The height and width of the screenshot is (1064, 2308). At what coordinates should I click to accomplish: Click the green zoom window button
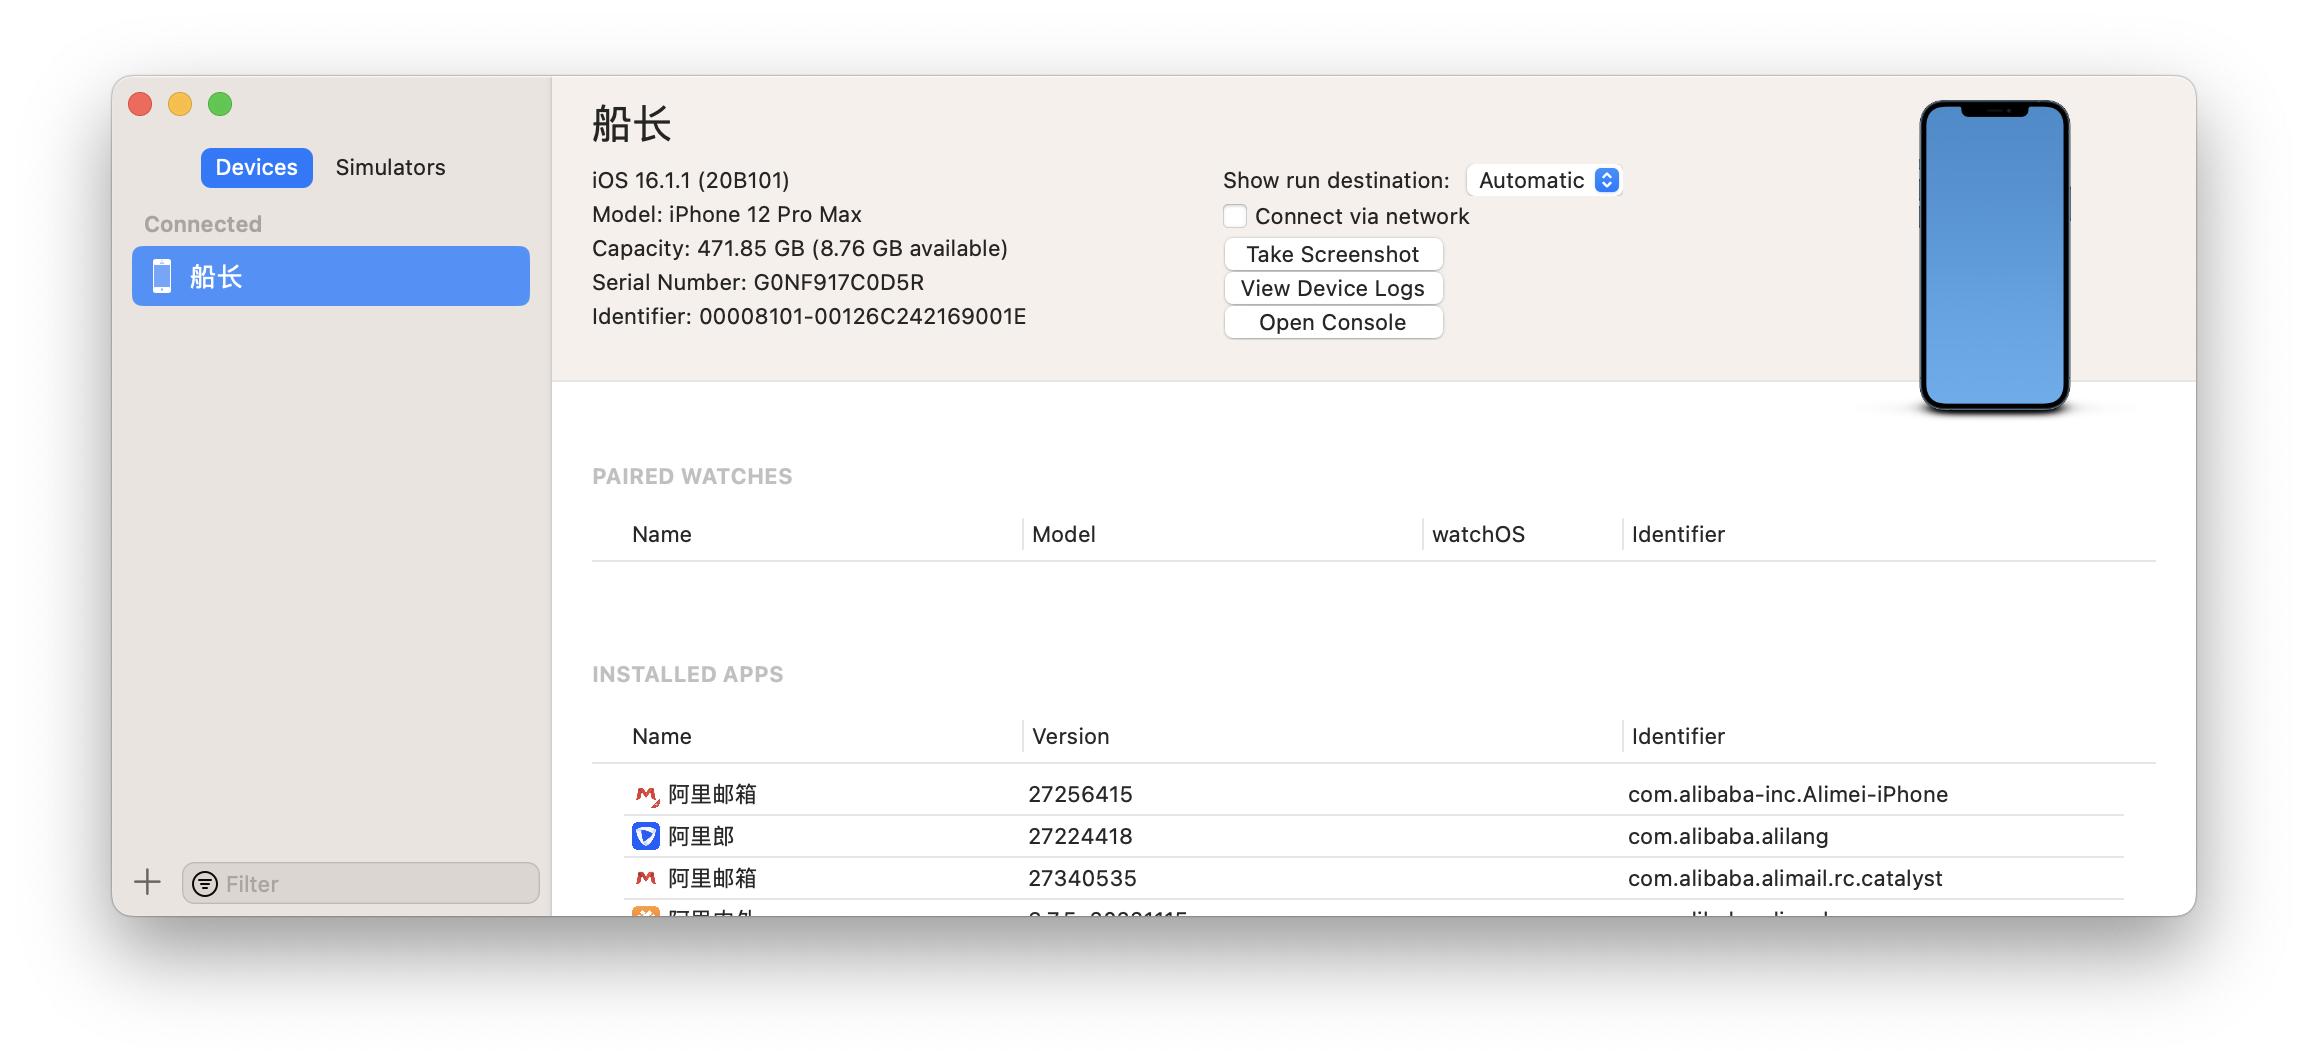pyautogui.click(x=220, y=104)
